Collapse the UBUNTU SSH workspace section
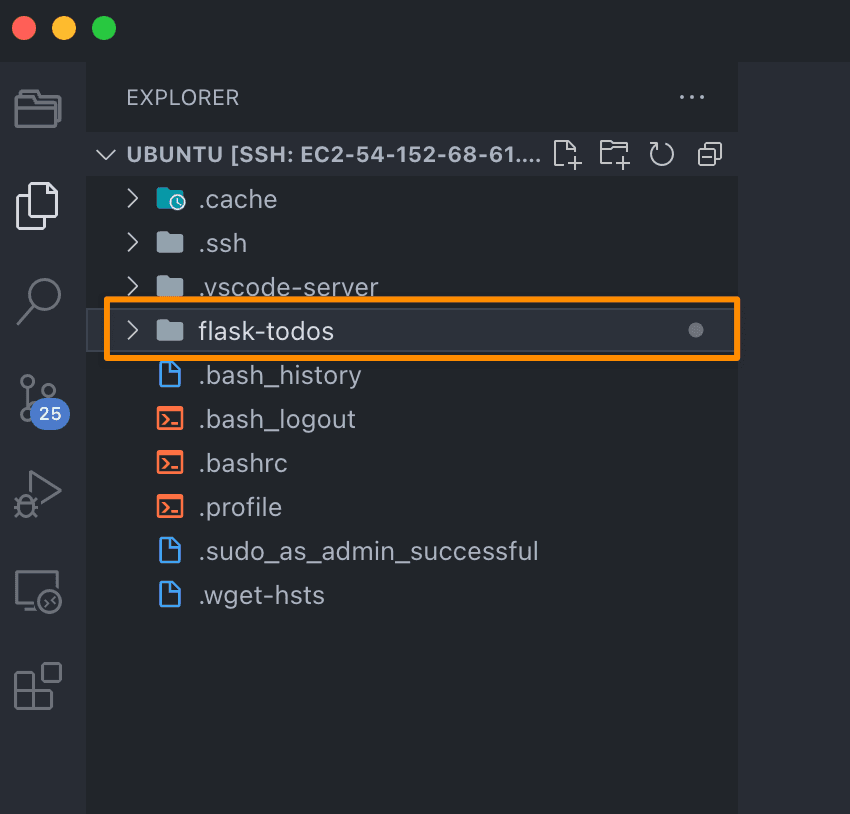The image size is (850, 814). pyautogui.click(x=105, y=154)
